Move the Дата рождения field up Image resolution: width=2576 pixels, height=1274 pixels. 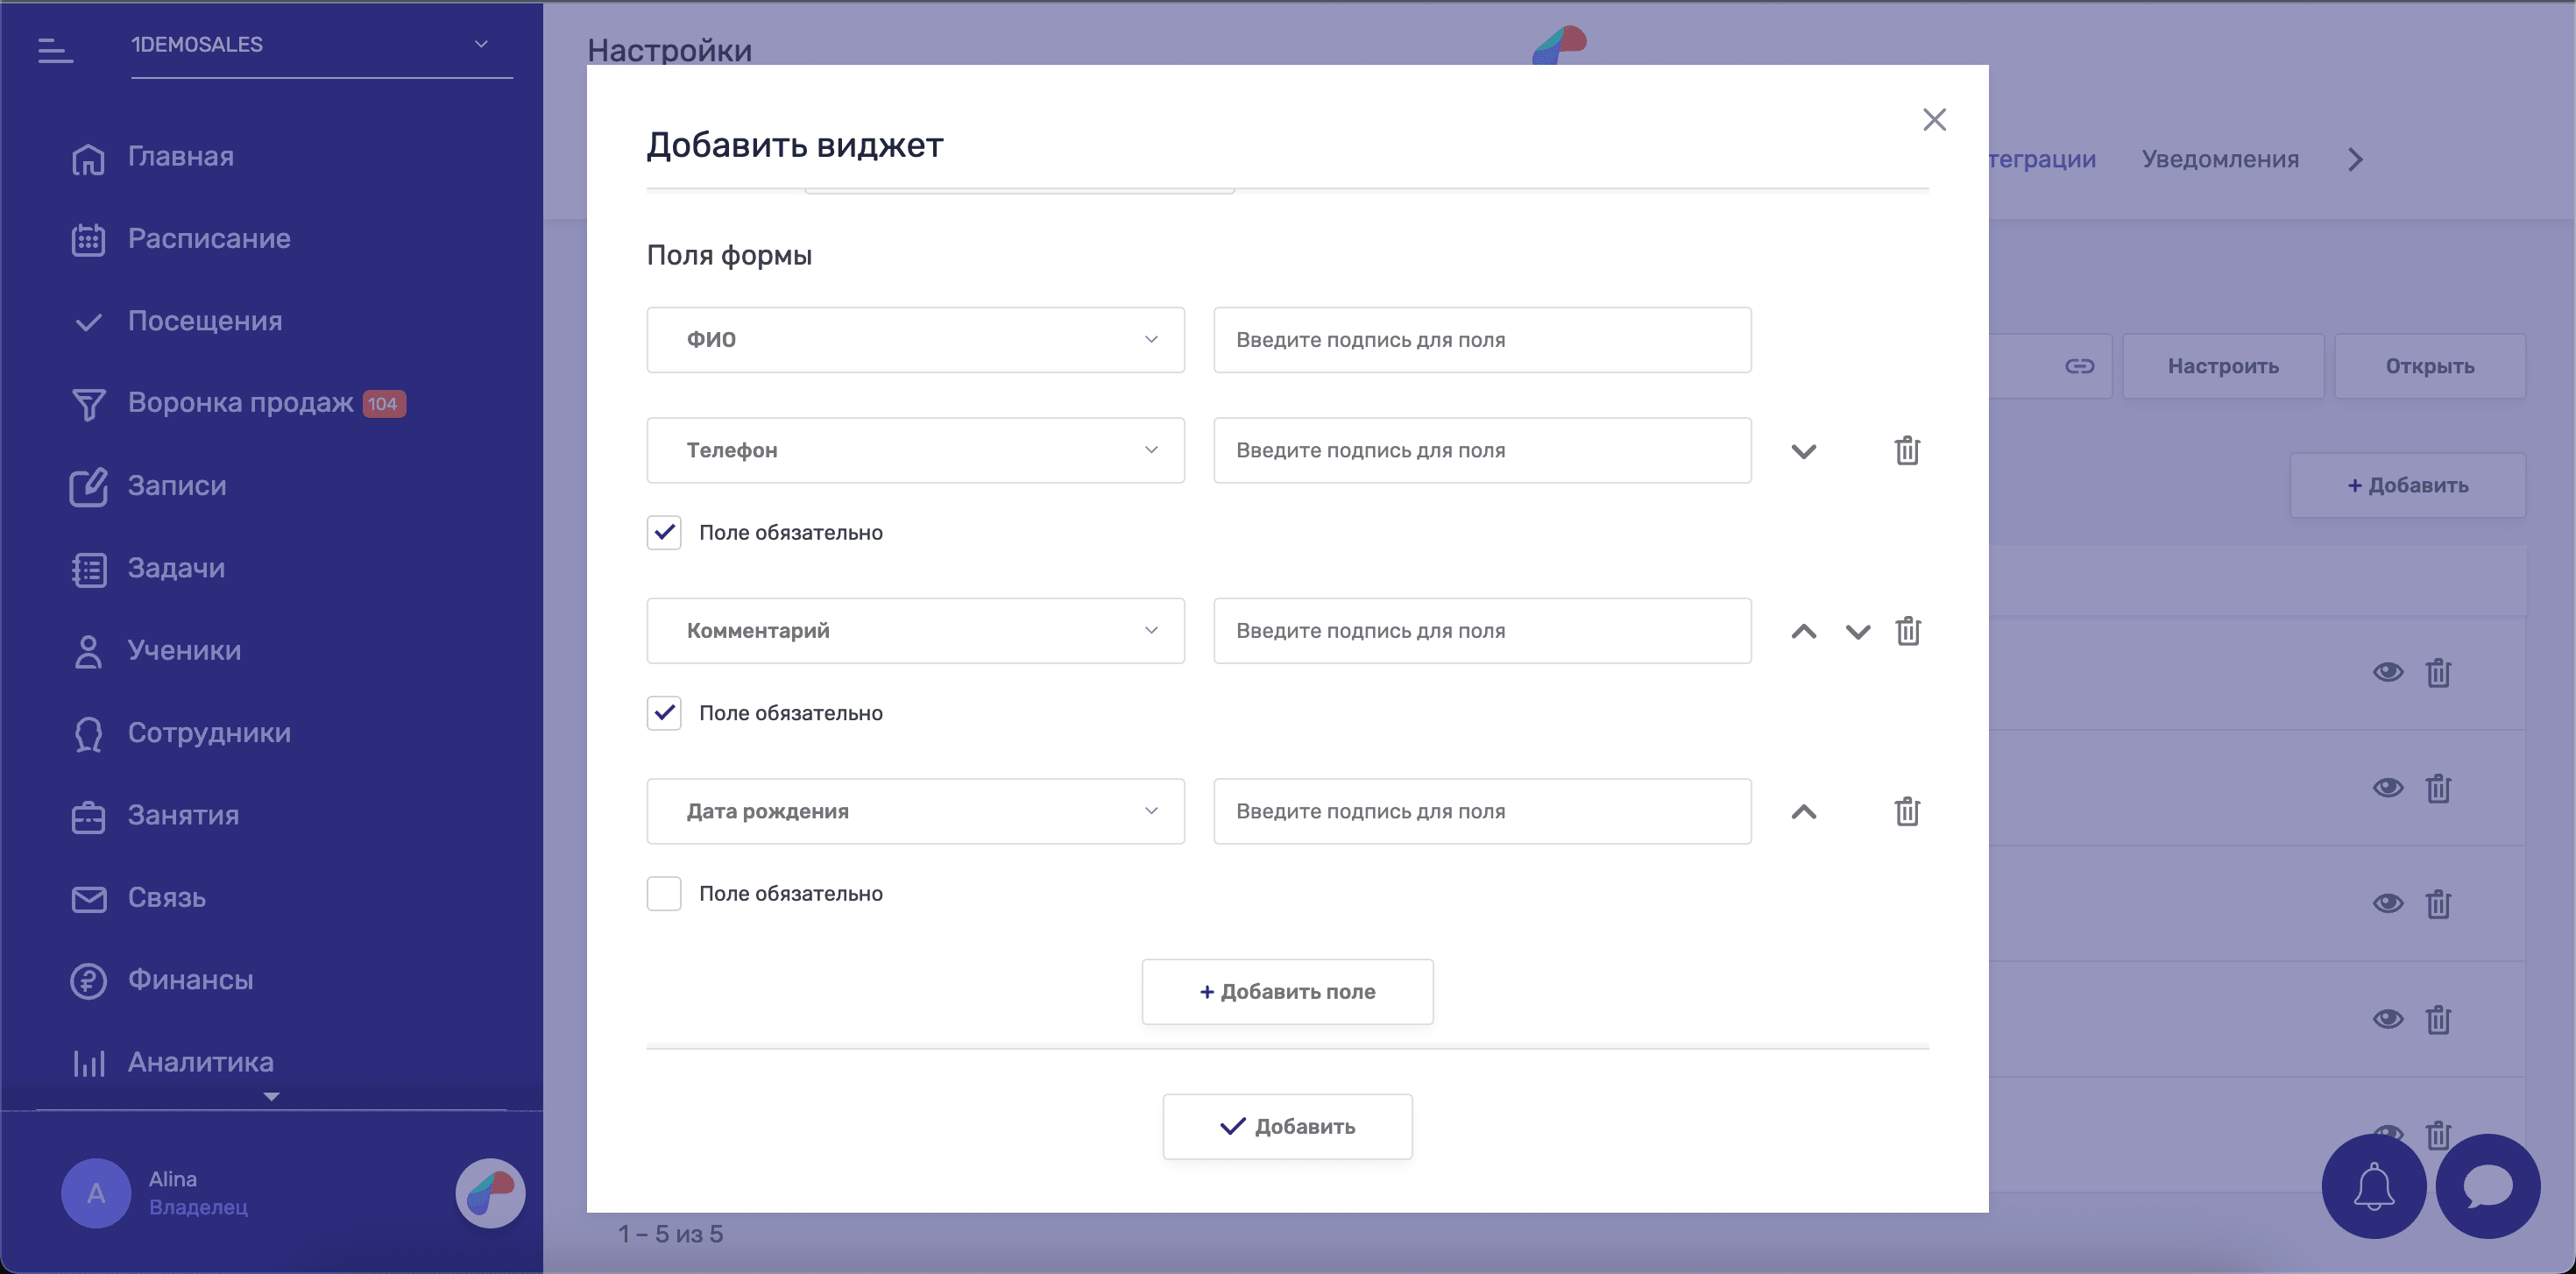(1803, 811)
